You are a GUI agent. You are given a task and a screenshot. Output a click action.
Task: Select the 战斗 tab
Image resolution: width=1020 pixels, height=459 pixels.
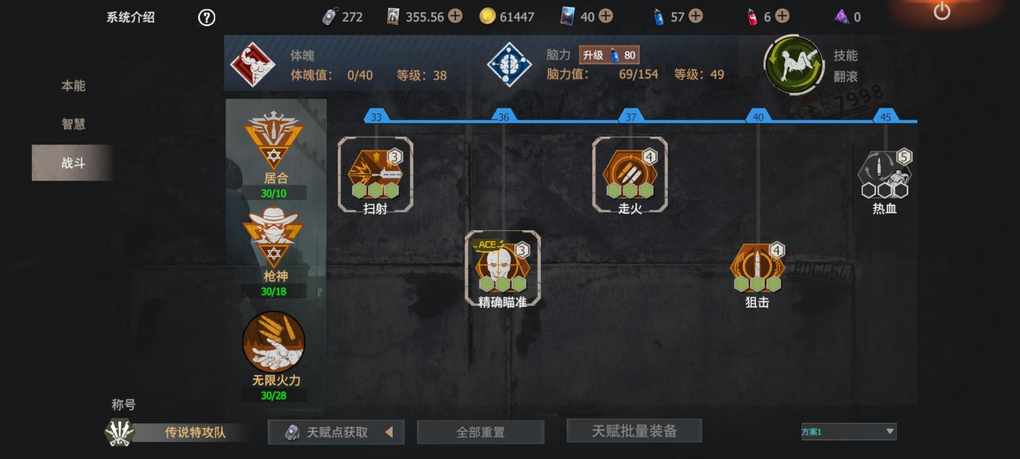coord(73,163)
